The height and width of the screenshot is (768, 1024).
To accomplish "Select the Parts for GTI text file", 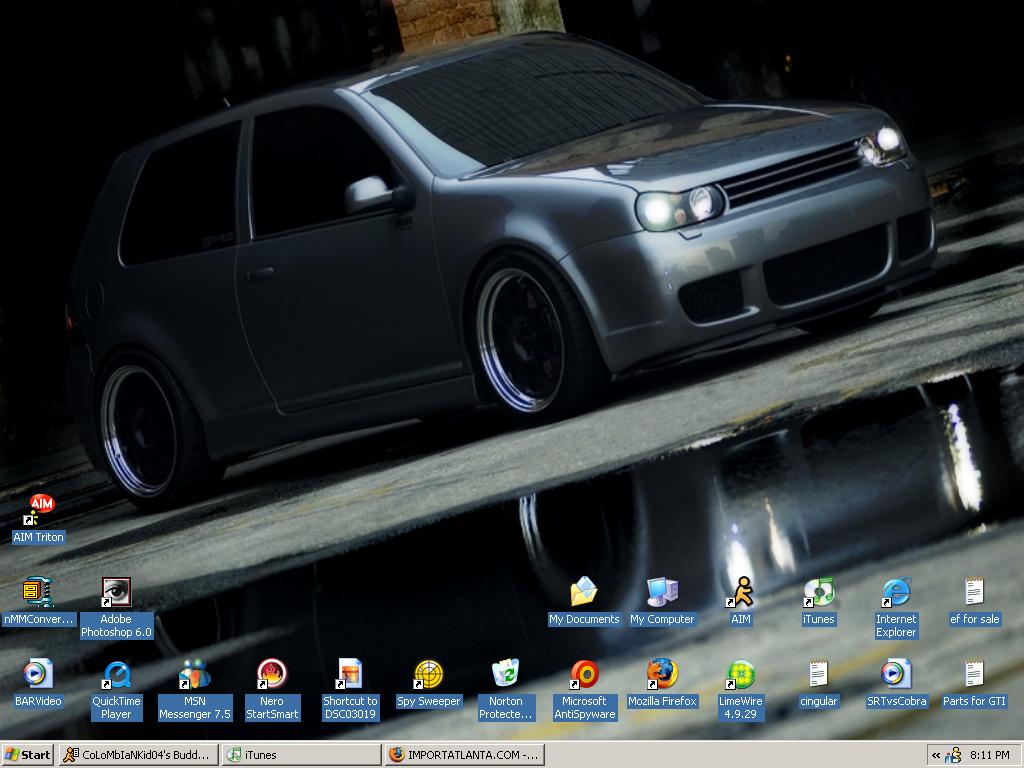I will coord(974,675).
